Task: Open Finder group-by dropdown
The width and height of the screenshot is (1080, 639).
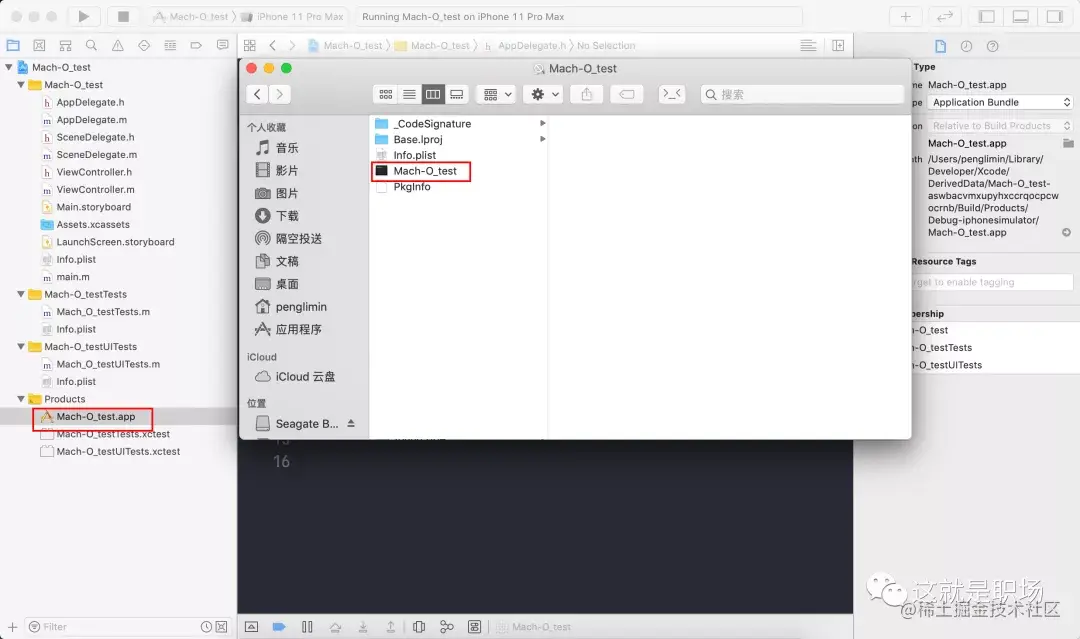Action: (x=497, y=94)
